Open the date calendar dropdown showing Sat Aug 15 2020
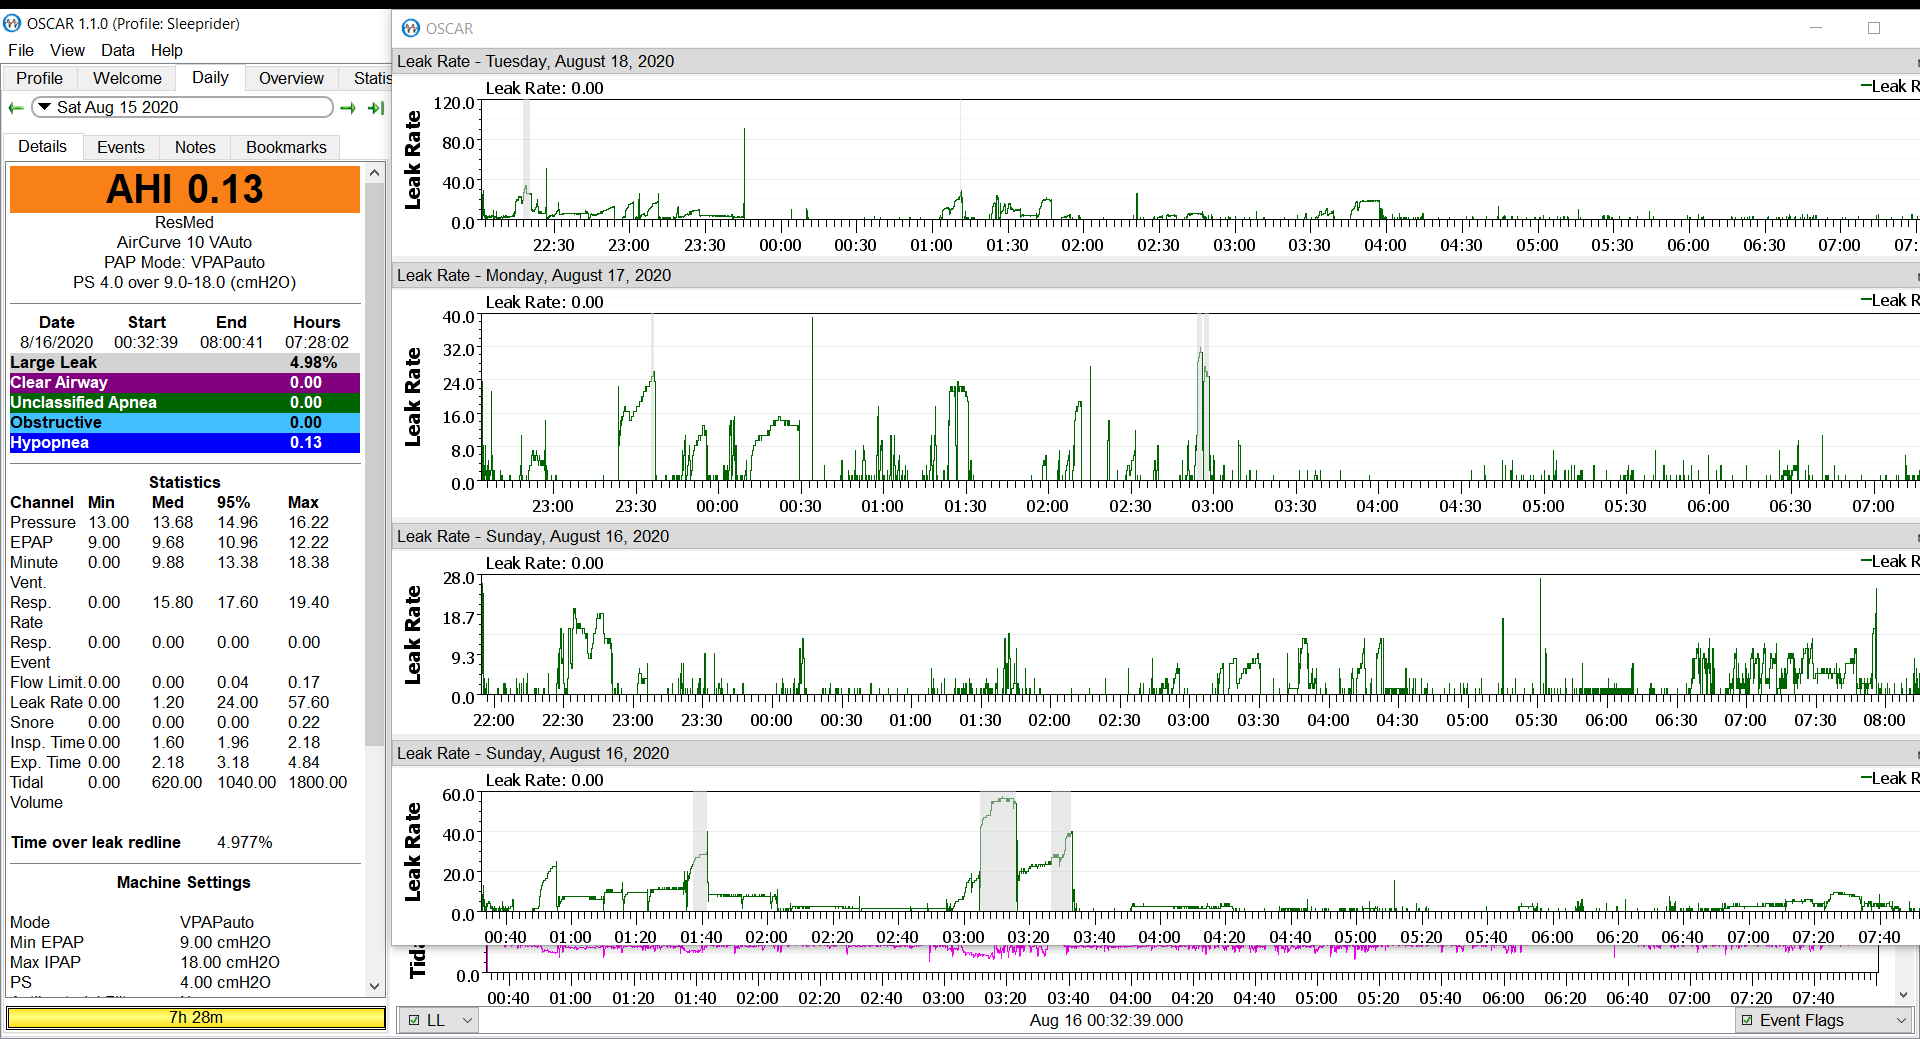The height and width of the screenshot is (1039, 1920). (183, 107)
